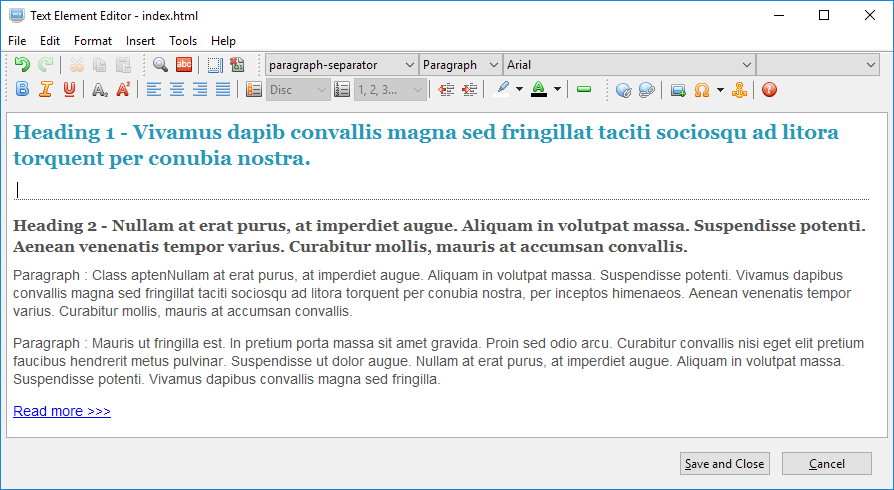The width and height of the screenshot is (894, 490).
Task: Click in the Heading 2 Nullam text
Action: click(x=439, y=236)
